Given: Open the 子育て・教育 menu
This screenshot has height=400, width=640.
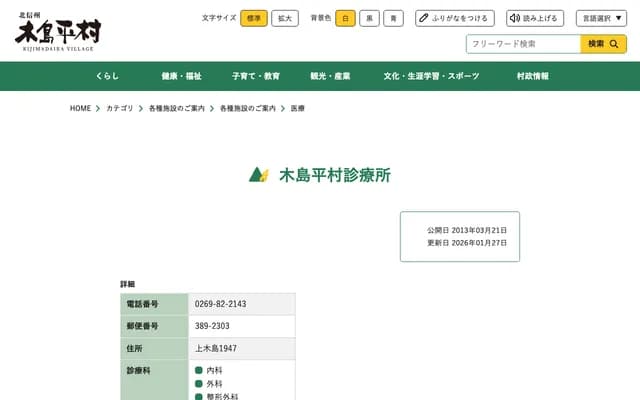Looking at the screenshot, I should coord(255,76).
